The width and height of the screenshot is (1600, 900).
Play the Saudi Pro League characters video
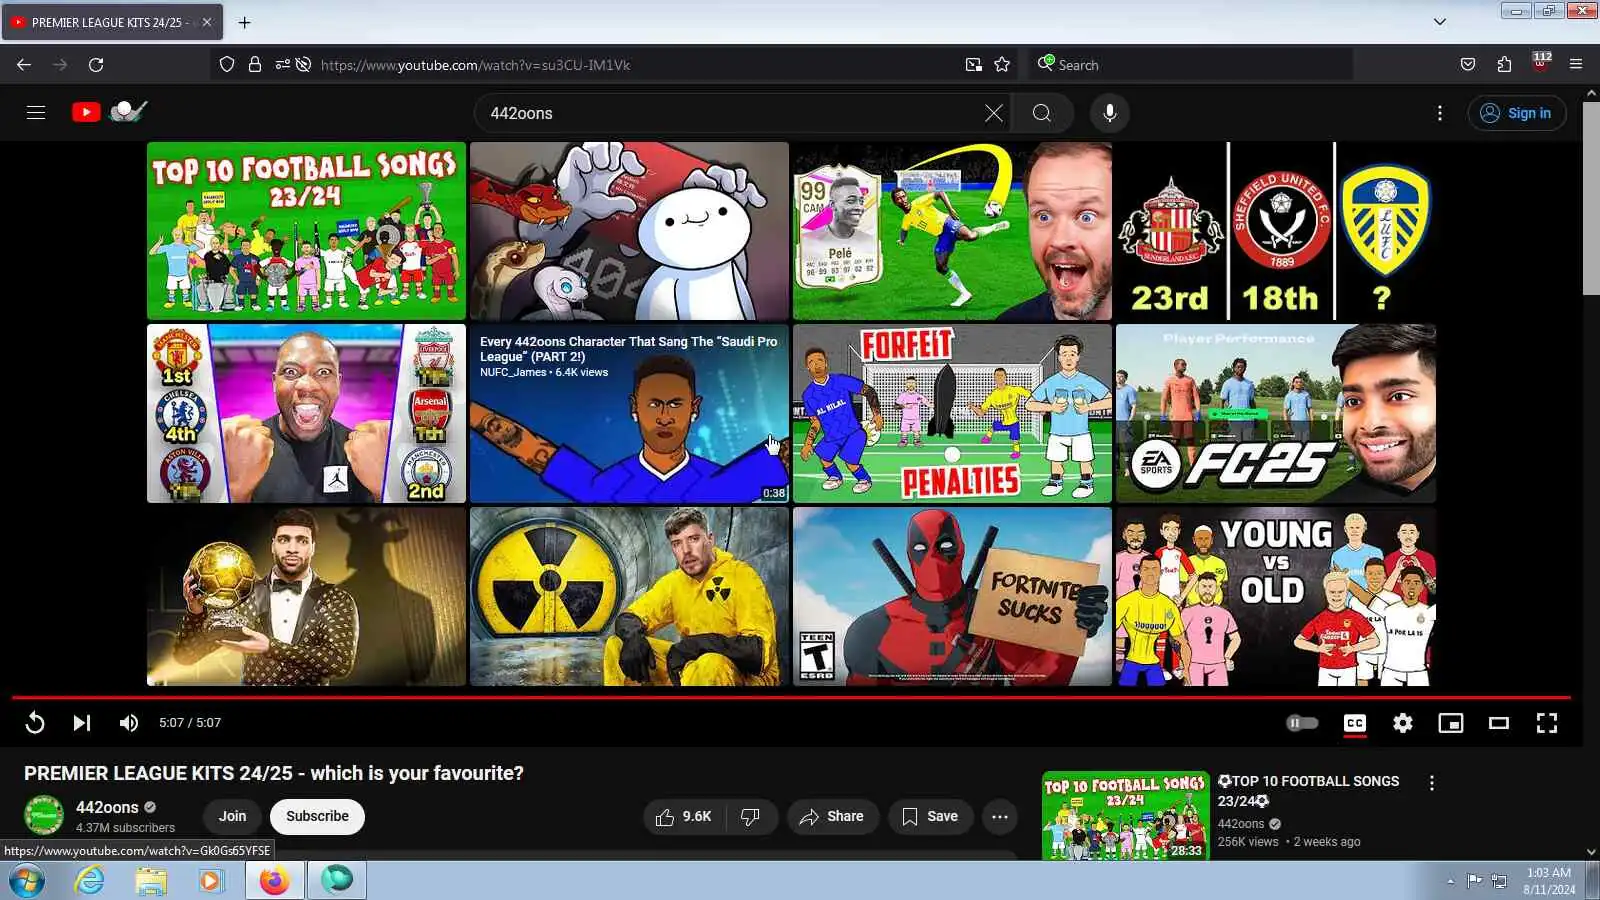(x=629, y=413)
